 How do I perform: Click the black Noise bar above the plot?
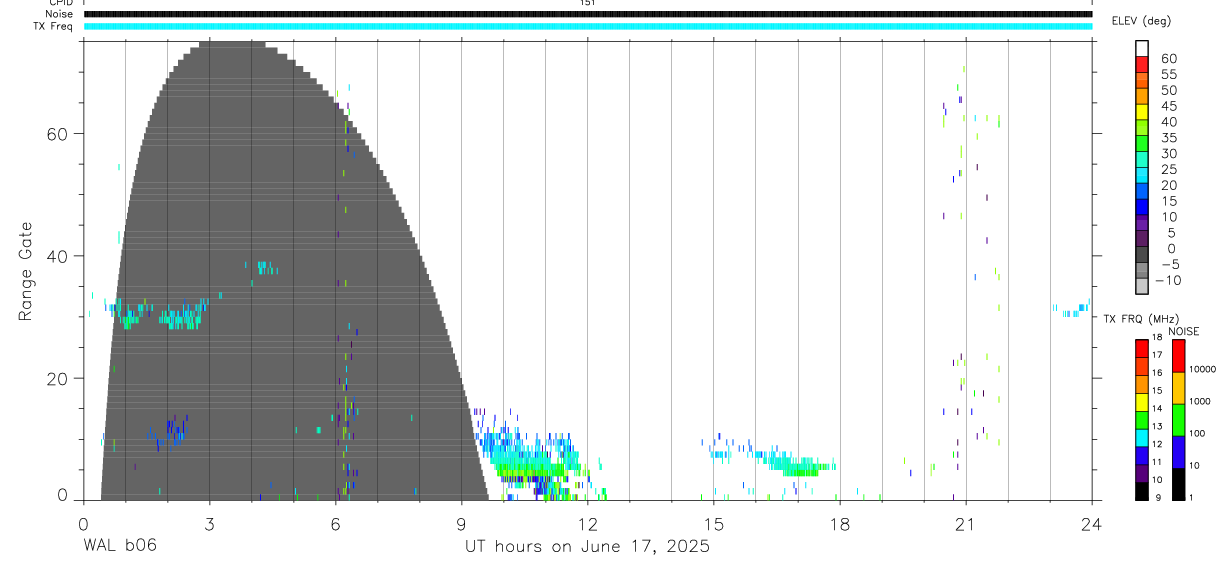pos(587,14)
